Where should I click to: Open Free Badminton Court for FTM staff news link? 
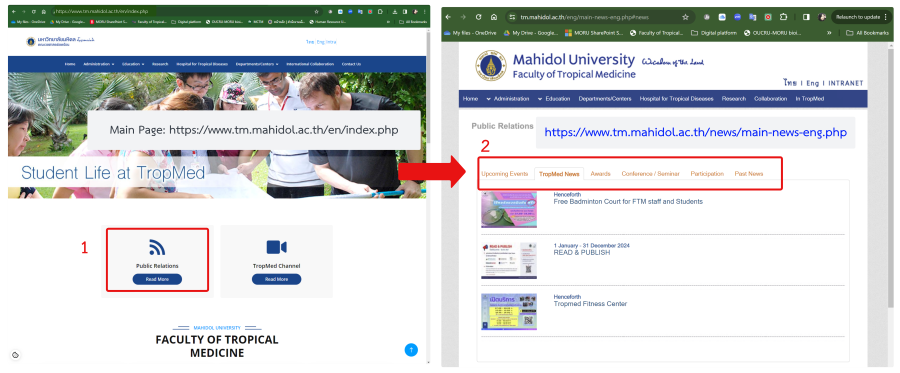coord(628,201)
